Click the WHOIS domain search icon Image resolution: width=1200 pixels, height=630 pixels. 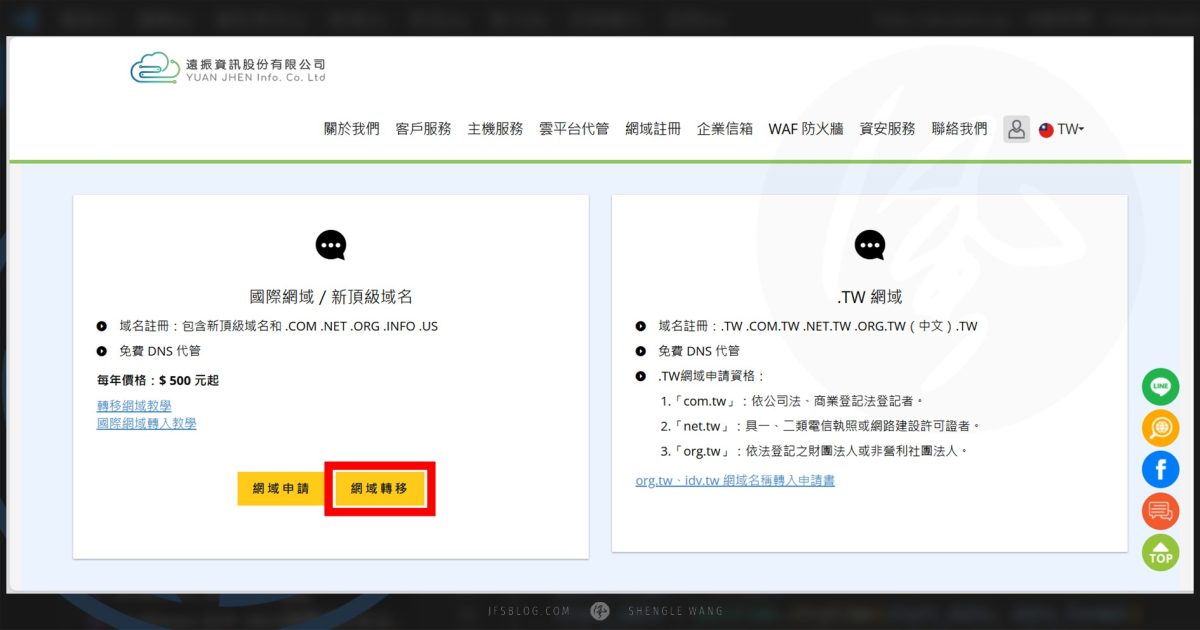pos(1160,428)
